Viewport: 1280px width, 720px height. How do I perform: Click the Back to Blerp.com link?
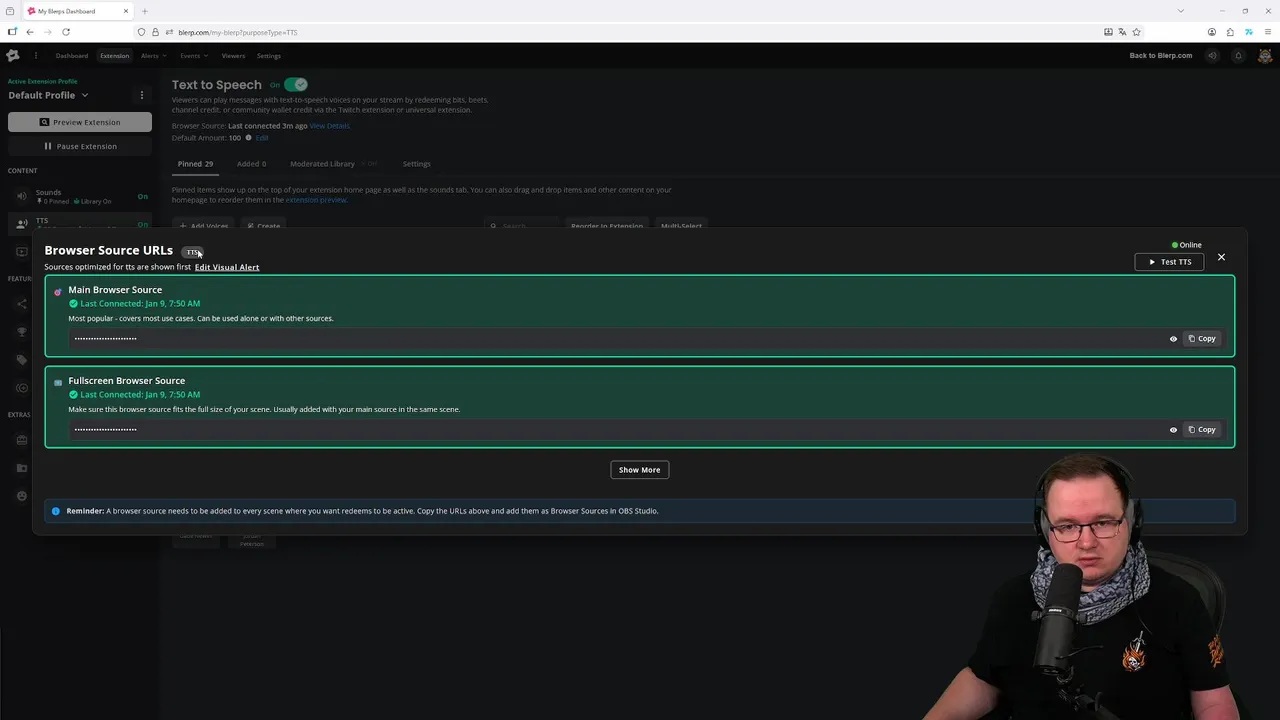tap(1161, 56)
